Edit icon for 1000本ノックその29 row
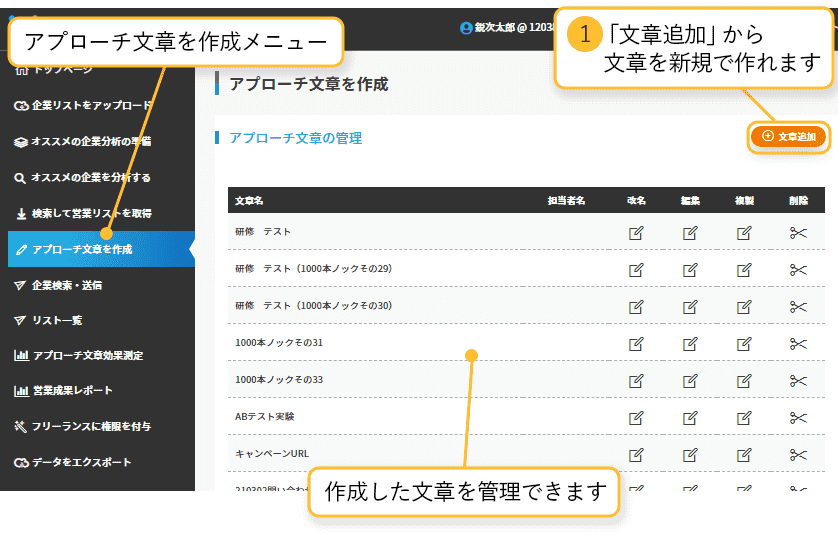Viewport: 838px width, 534px height. pyautogui.click(x=690, y=270)
